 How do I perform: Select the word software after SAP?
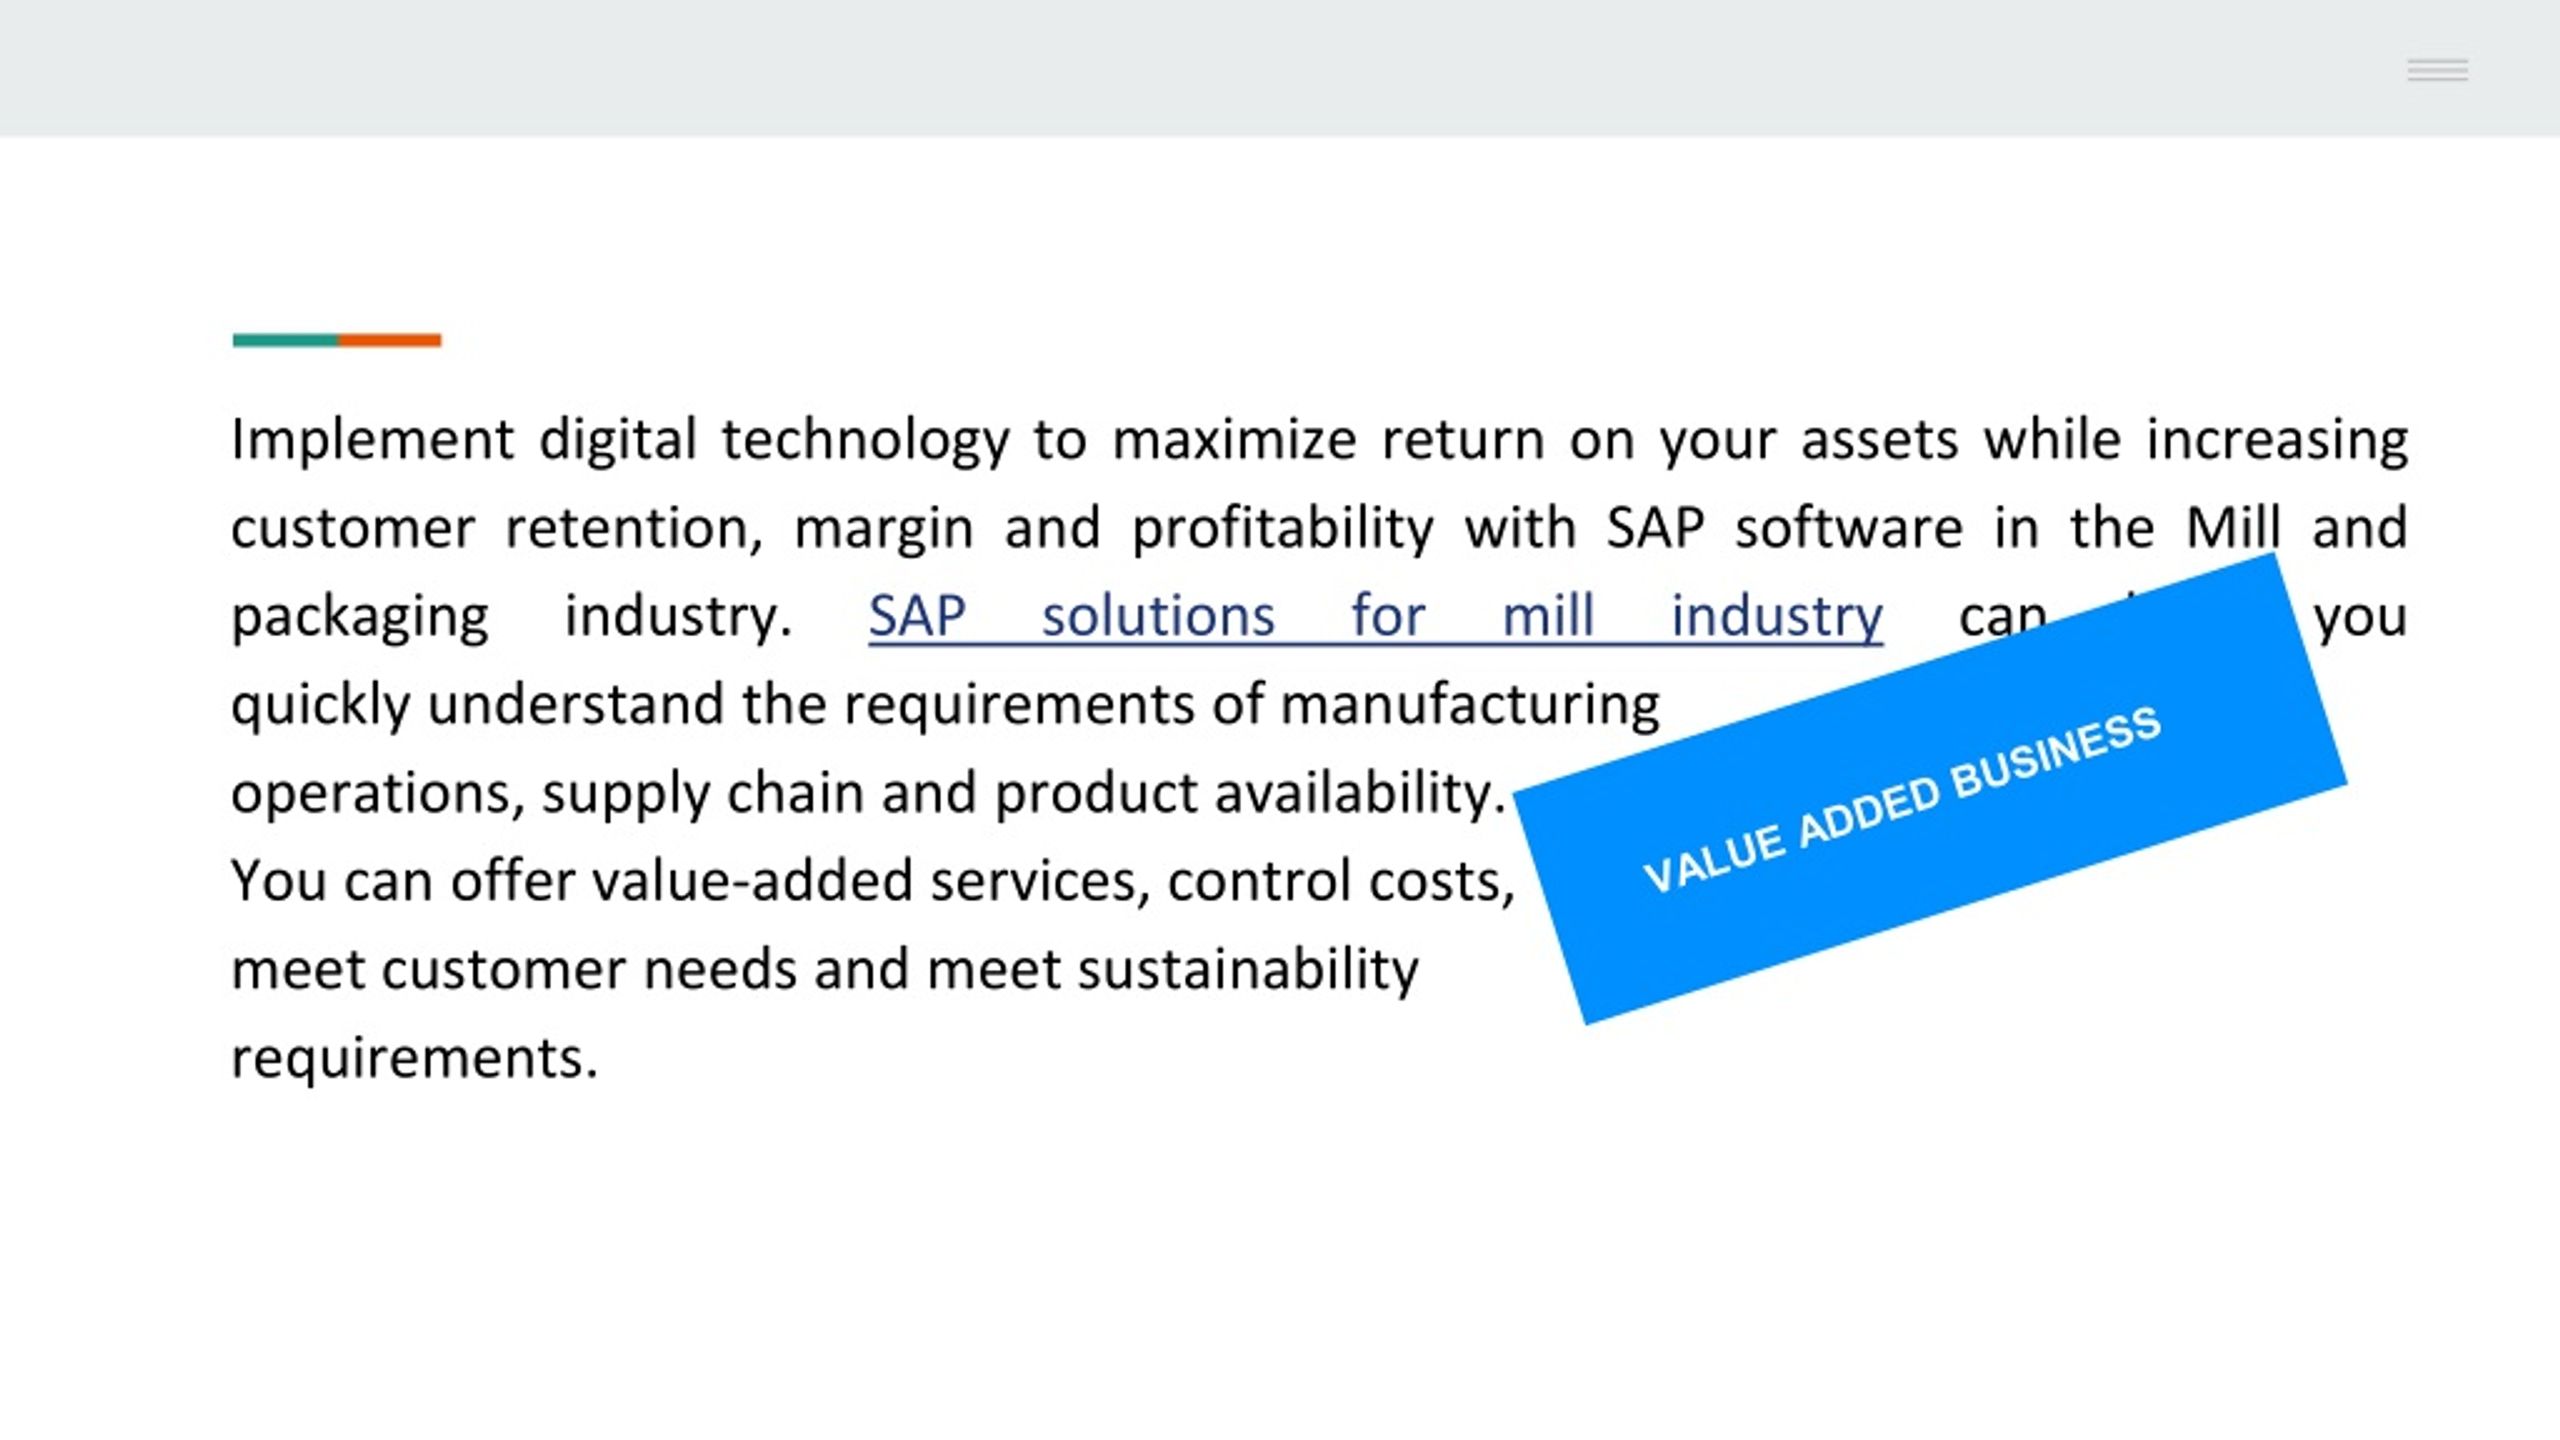pos(1848,529)
